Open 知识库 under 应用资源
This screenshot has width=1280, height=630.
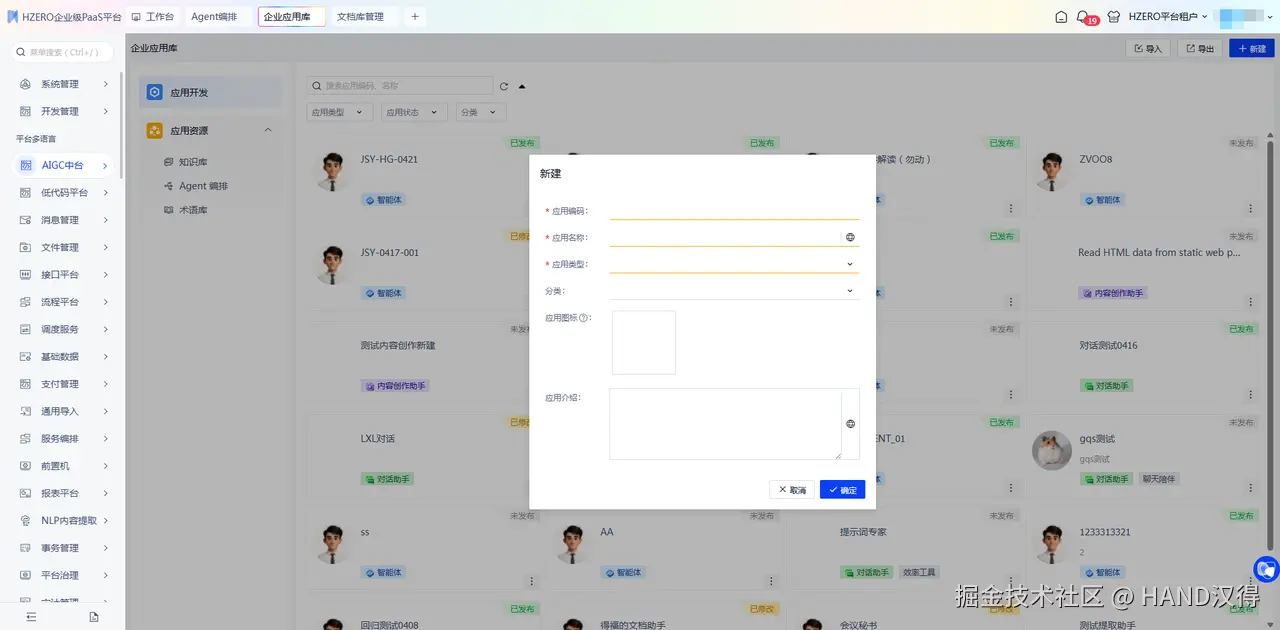193,162
